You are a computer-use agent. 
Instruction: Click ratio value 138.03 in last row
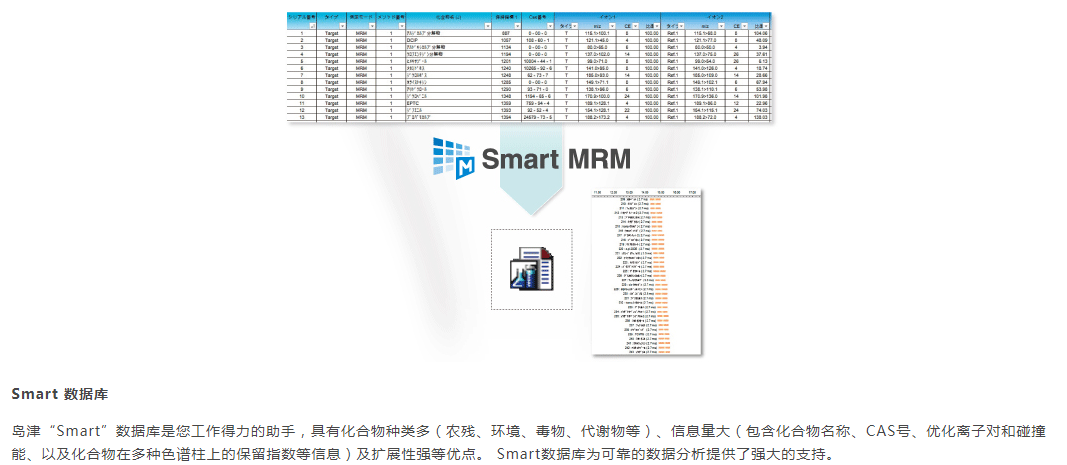point(760,117)
